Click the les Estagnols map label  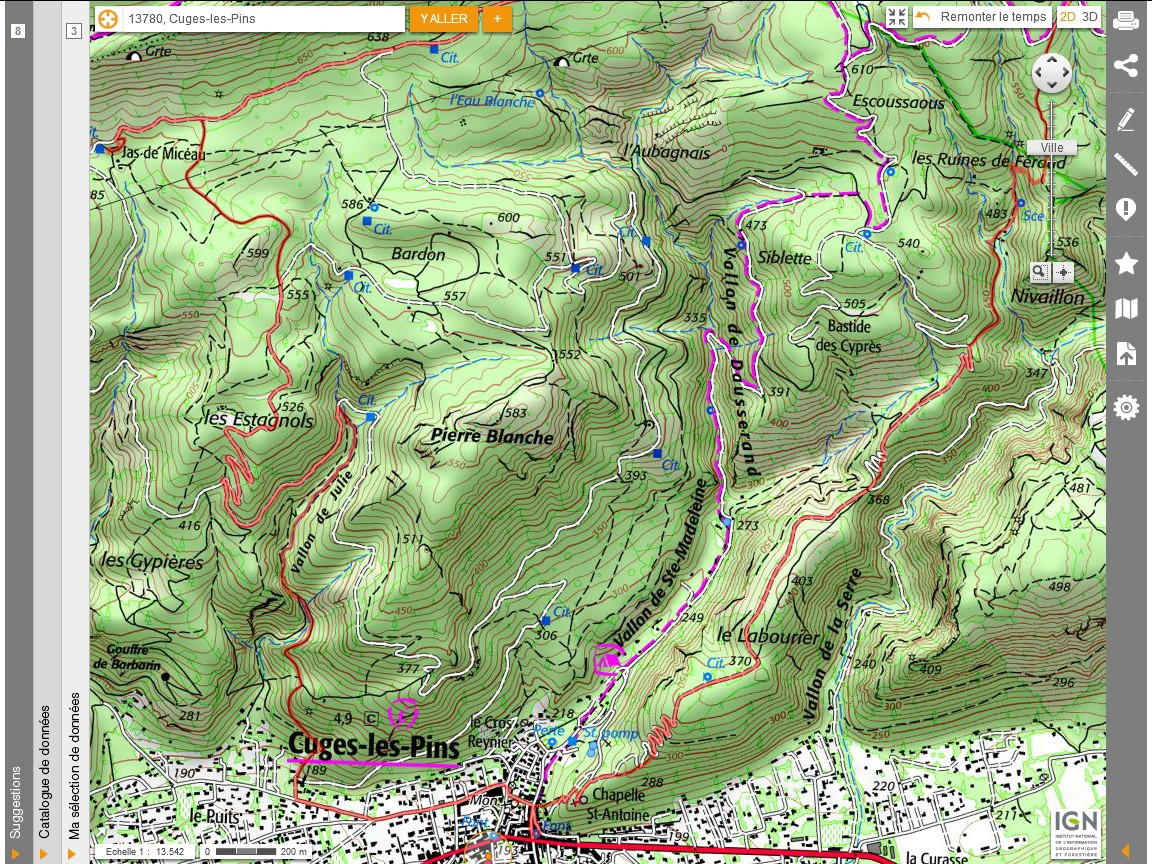tap(259, 420)
